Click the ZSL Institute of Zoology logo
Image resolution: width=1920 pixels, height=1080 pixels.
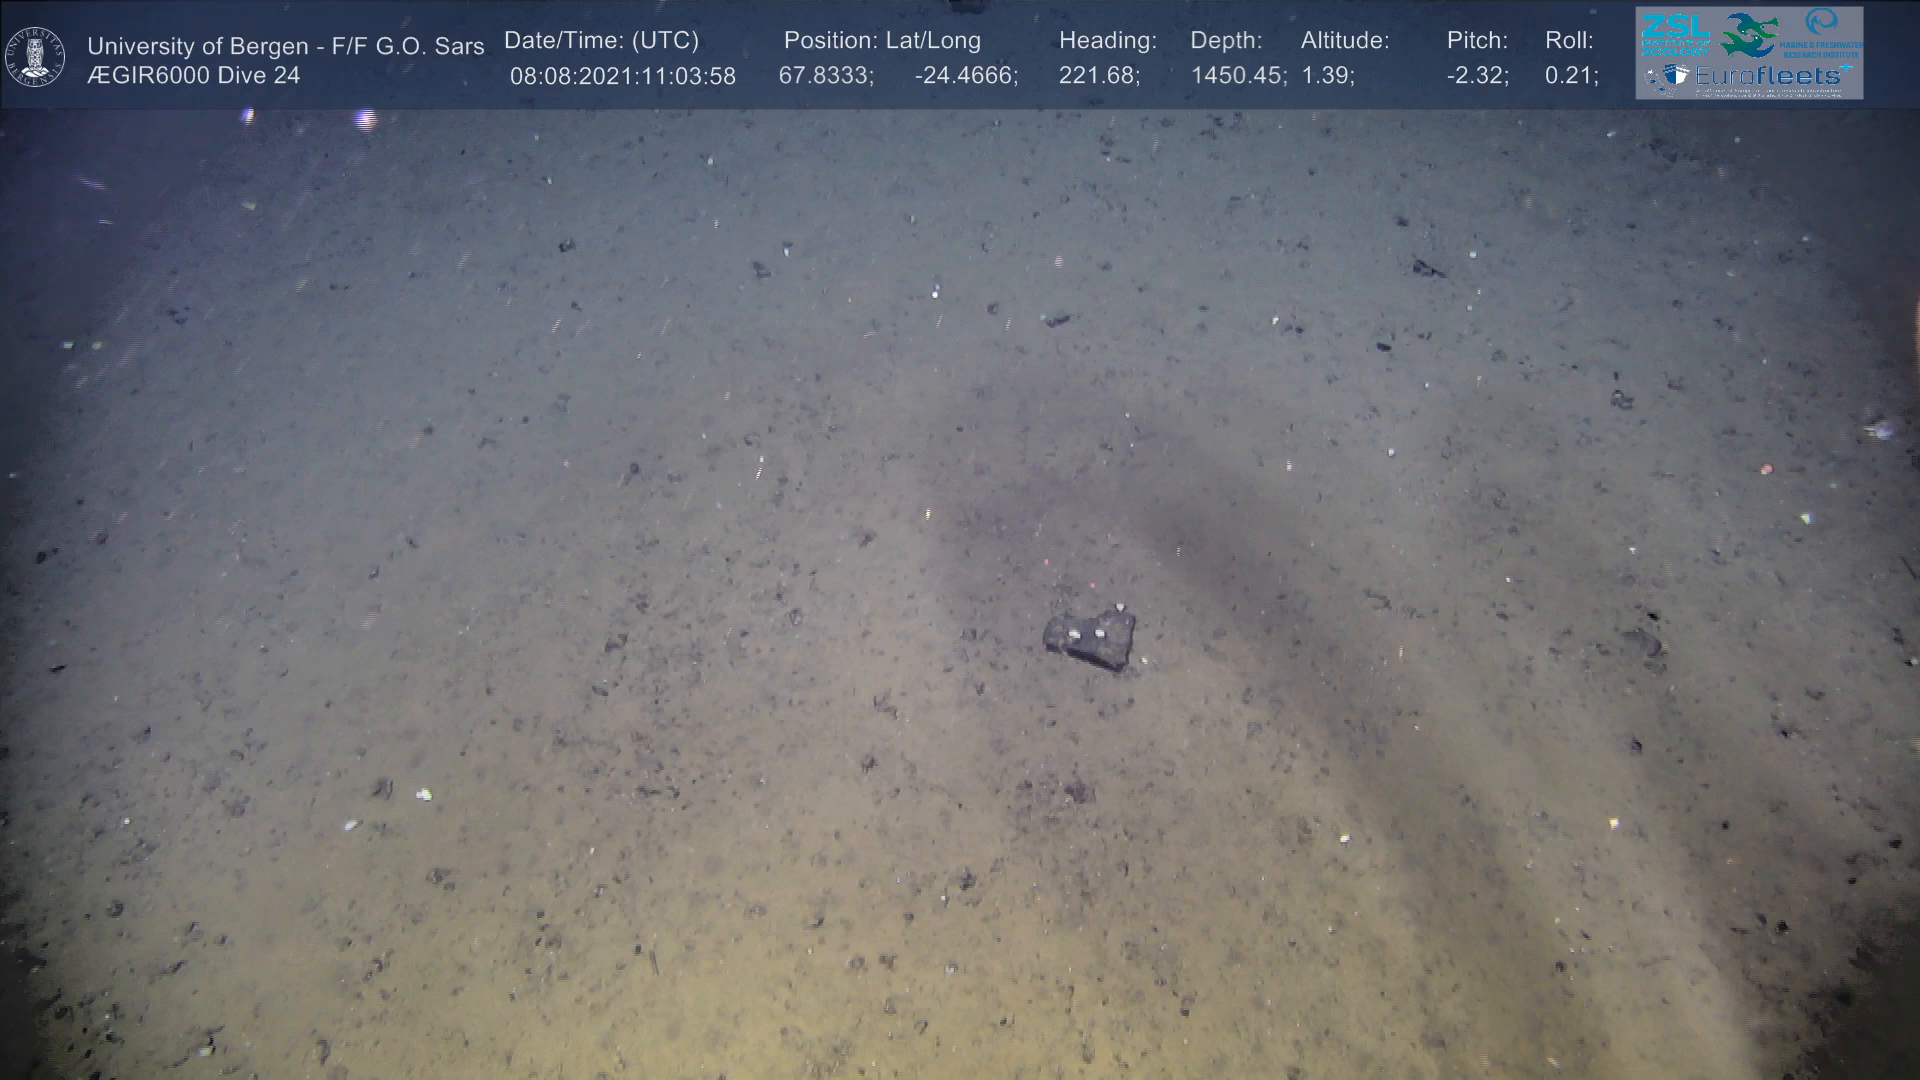coord(1675,35)
